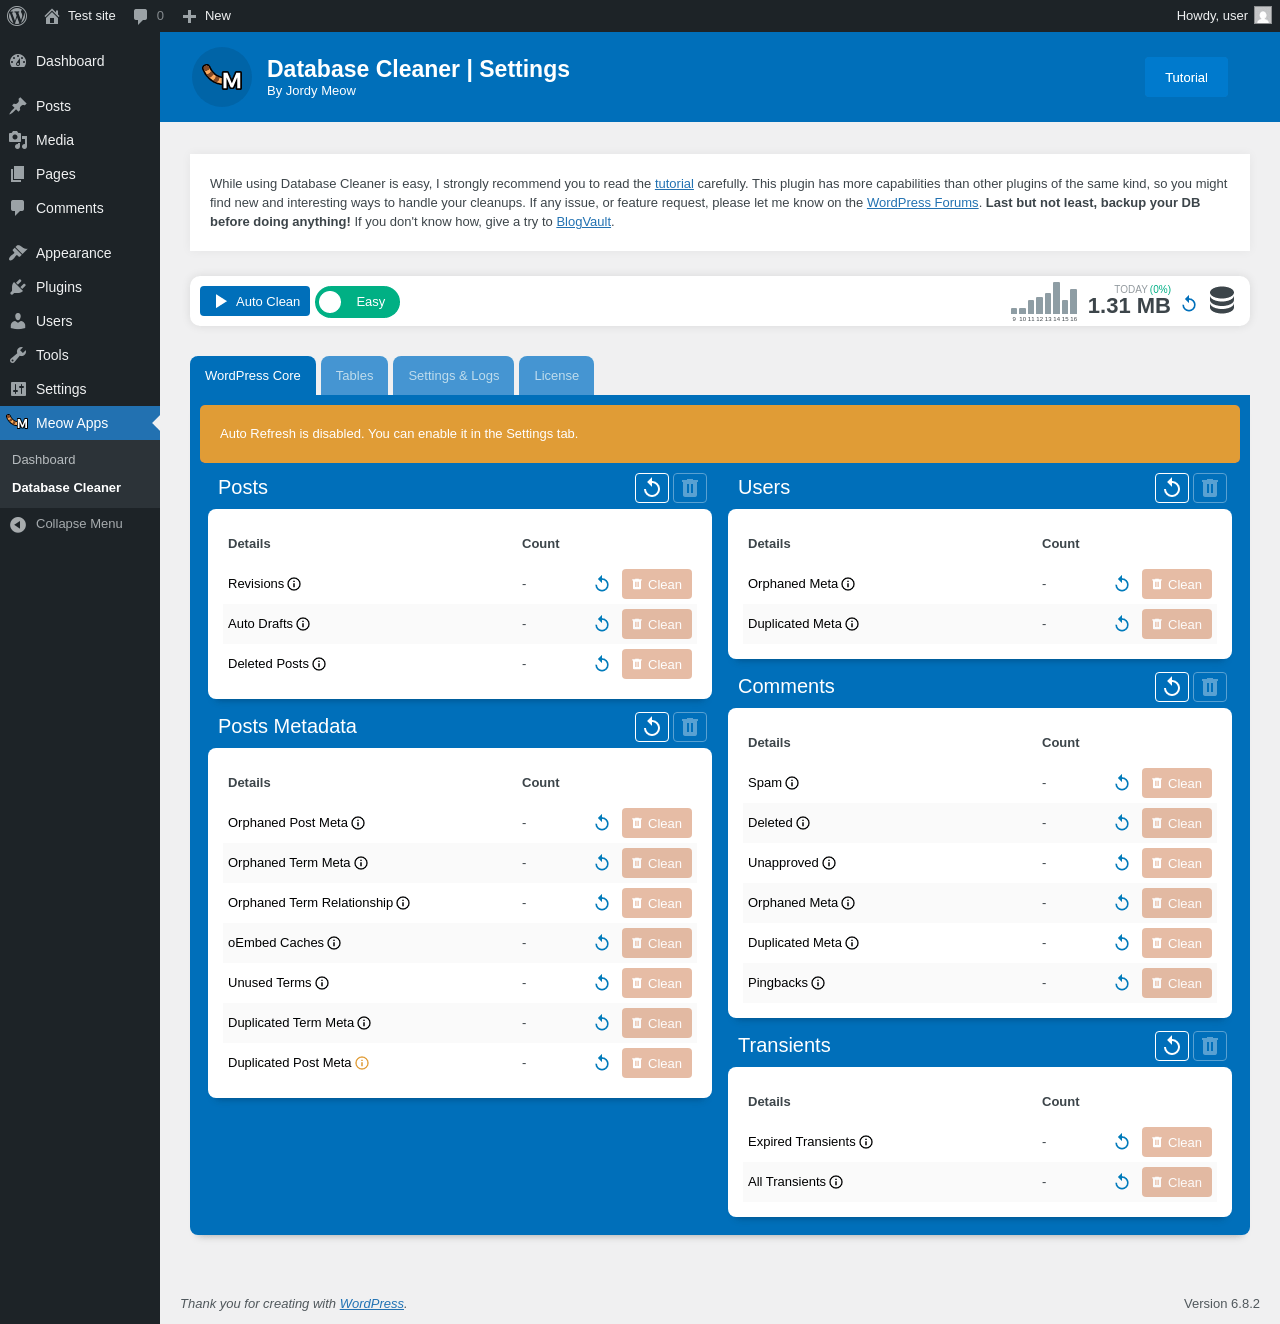Viewport: 1280px width, 1324px height.
Task: Open the Tools menu in sidebar
Action: click(x=80, y=355)
